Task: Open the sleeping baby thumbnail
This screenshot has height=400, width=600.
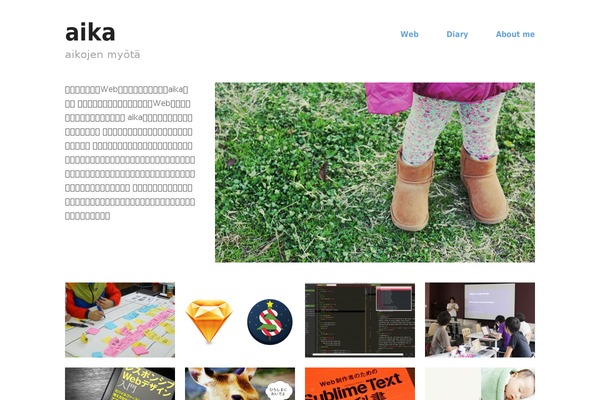Action: pyautogui.click(x=480, y=384)
